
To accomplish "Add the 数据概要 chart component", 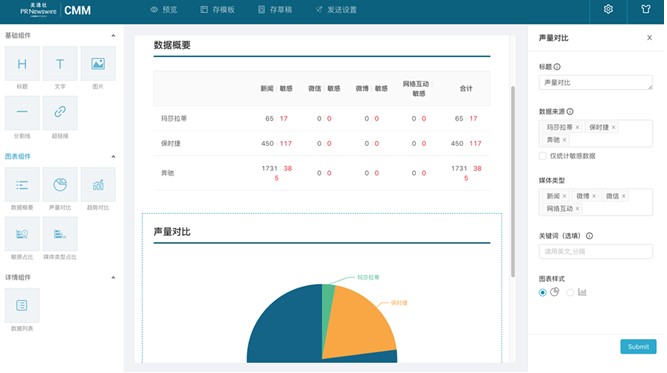I will point(22,185).
